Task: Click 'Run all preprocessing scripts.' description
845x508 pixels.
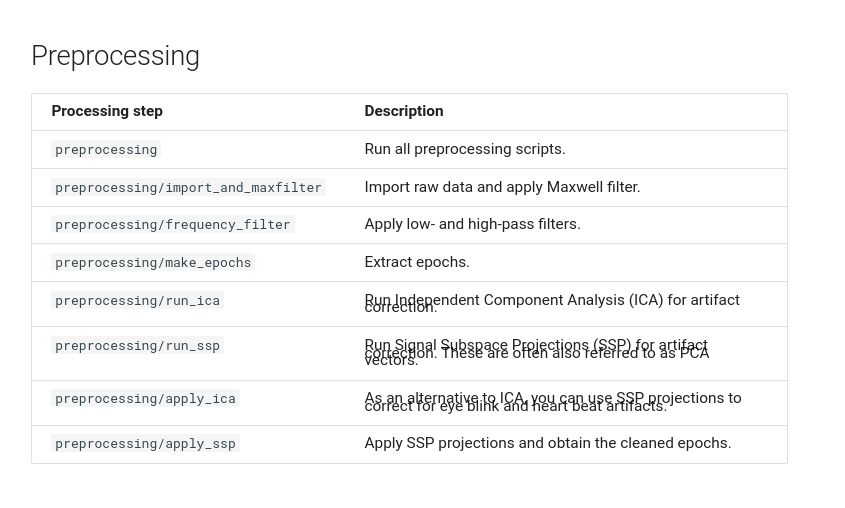Action: (465, 149)
